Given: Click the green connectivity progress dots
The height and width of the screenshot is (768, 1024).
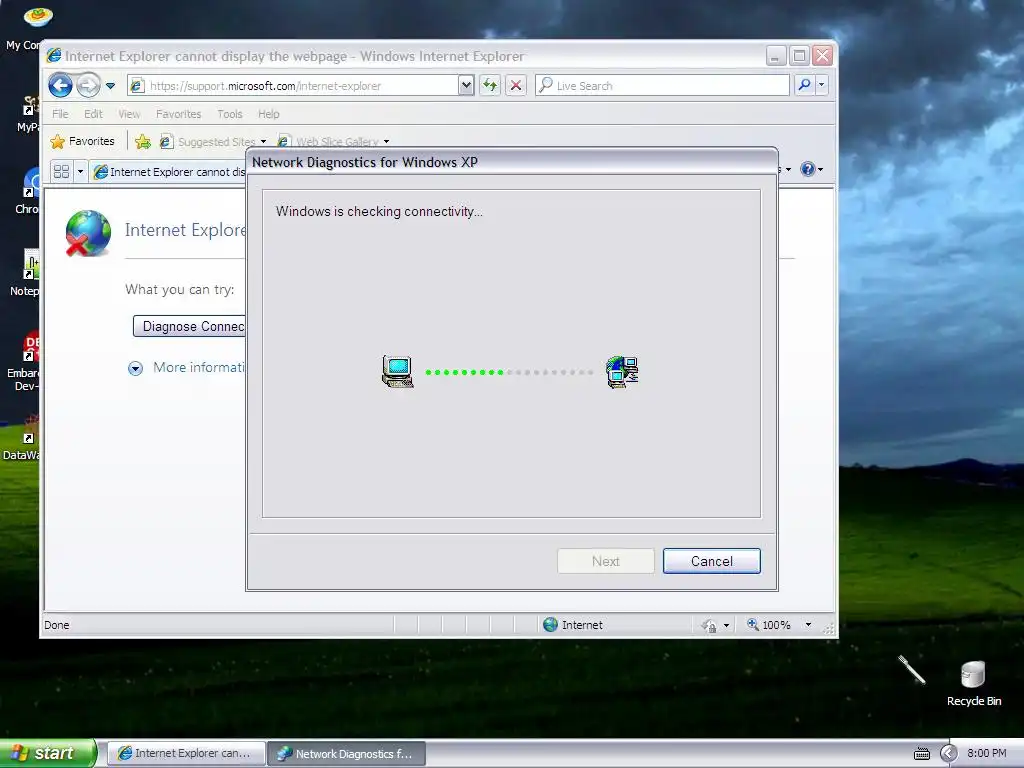Looking at the screenshot, I should (x=464, y=372).
